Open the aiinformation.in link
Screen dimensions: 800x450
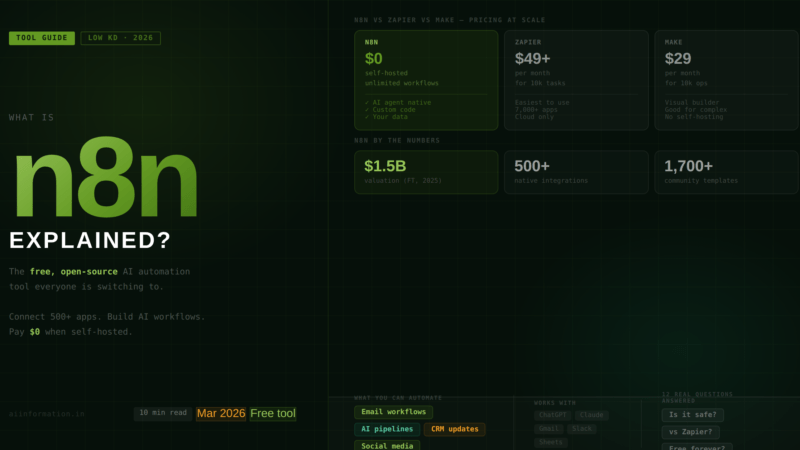click(x=46, y=414)
